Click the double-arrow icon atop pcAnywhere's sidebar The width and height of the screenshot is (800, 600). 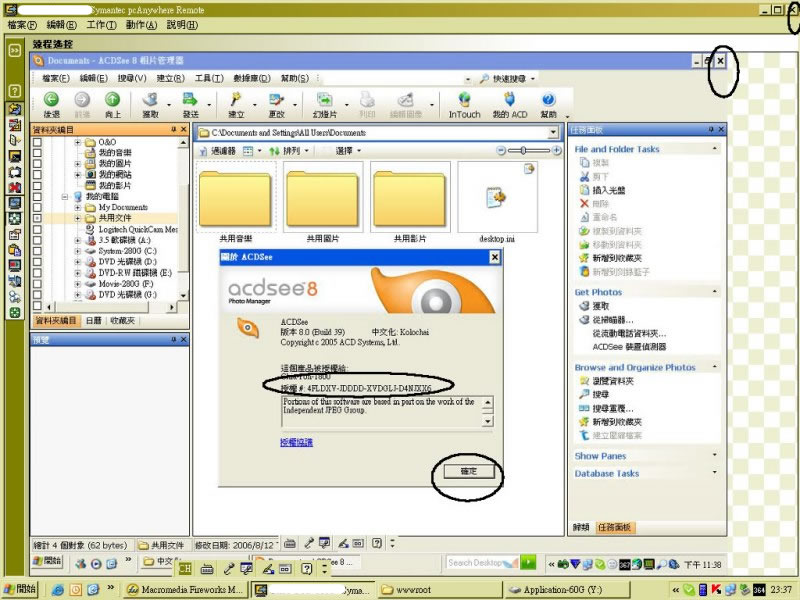pyautogui.click(x=15, y=50)
